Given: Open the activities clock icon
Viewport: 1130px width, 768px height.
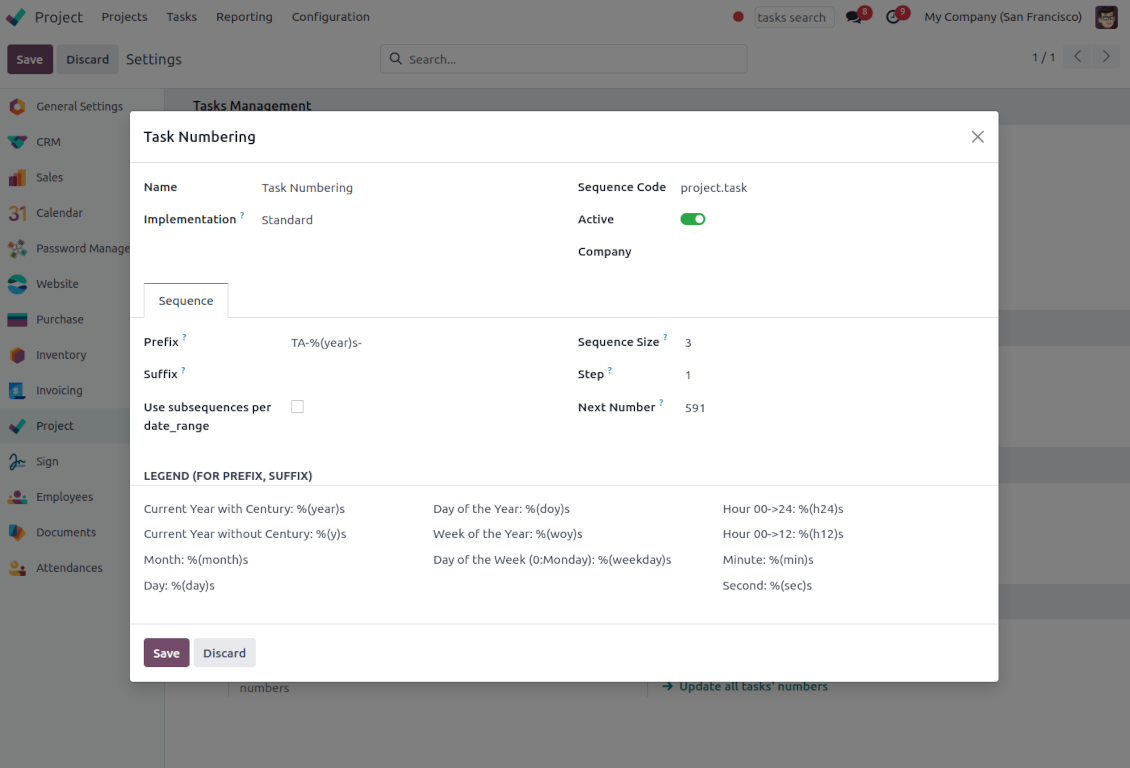Looking at the screenshot, I should (894, 17).
